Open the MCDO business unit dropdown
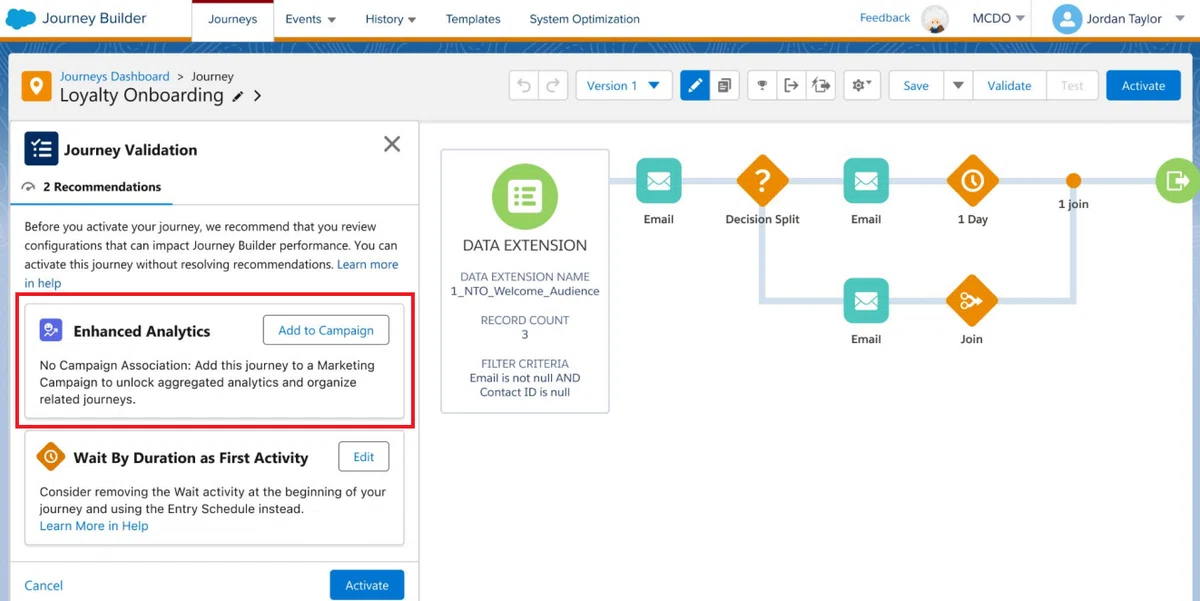1200x601 pixels. click(998, 19)
